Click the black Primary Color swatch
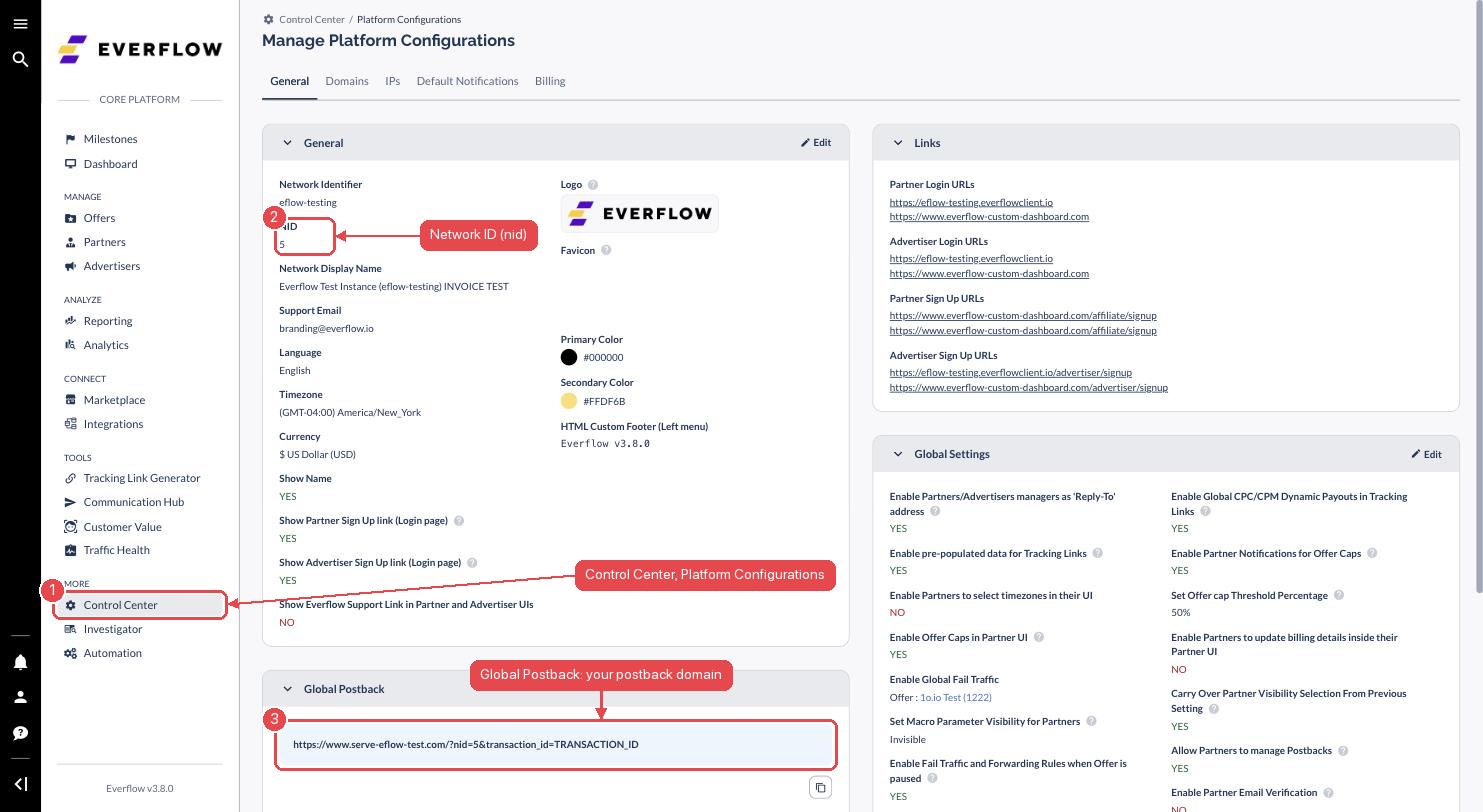This screenshot has width=1483, height=812. coord(569,357)
